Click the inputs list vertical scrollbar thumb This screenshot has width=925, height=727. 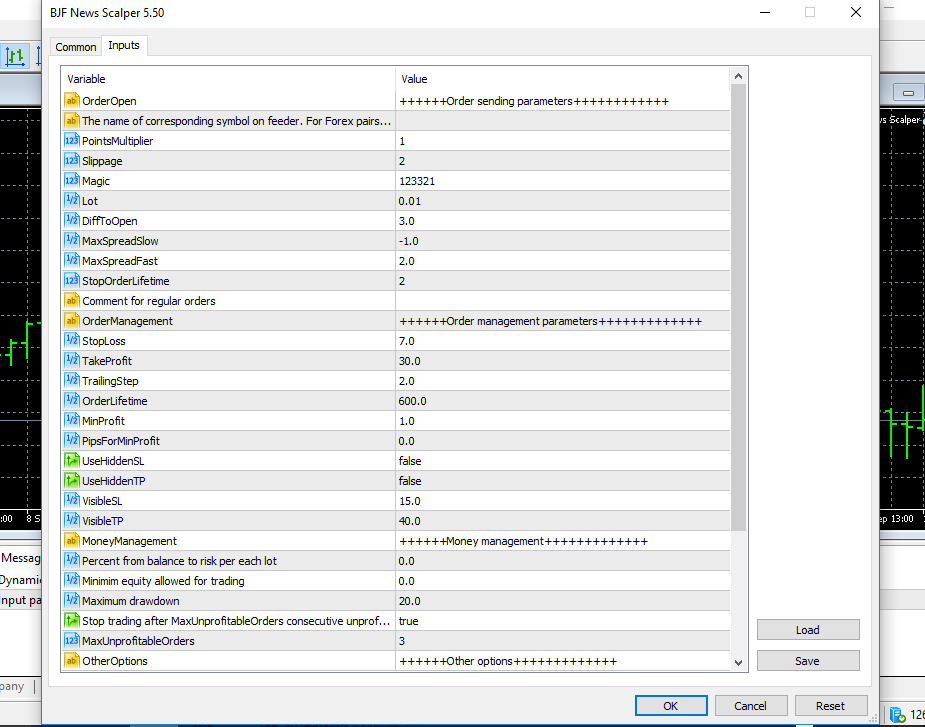738,307
